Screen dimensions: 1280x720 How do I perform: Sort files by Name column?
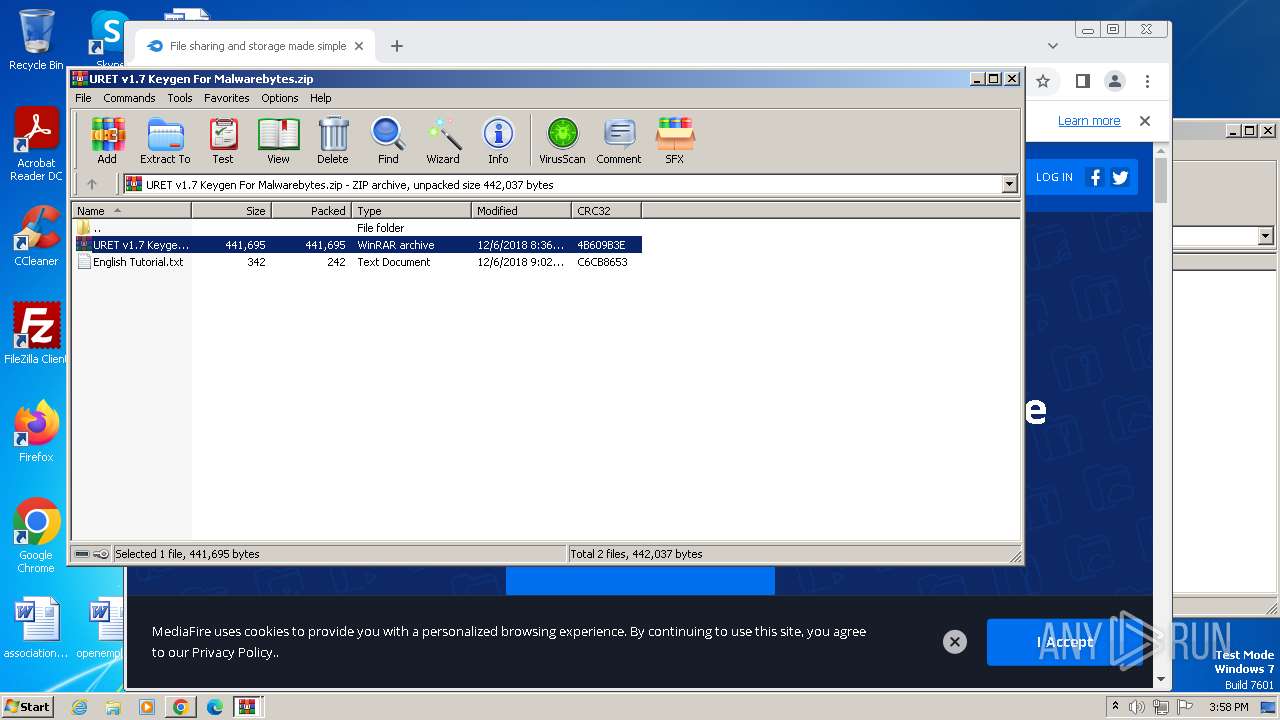131,210
